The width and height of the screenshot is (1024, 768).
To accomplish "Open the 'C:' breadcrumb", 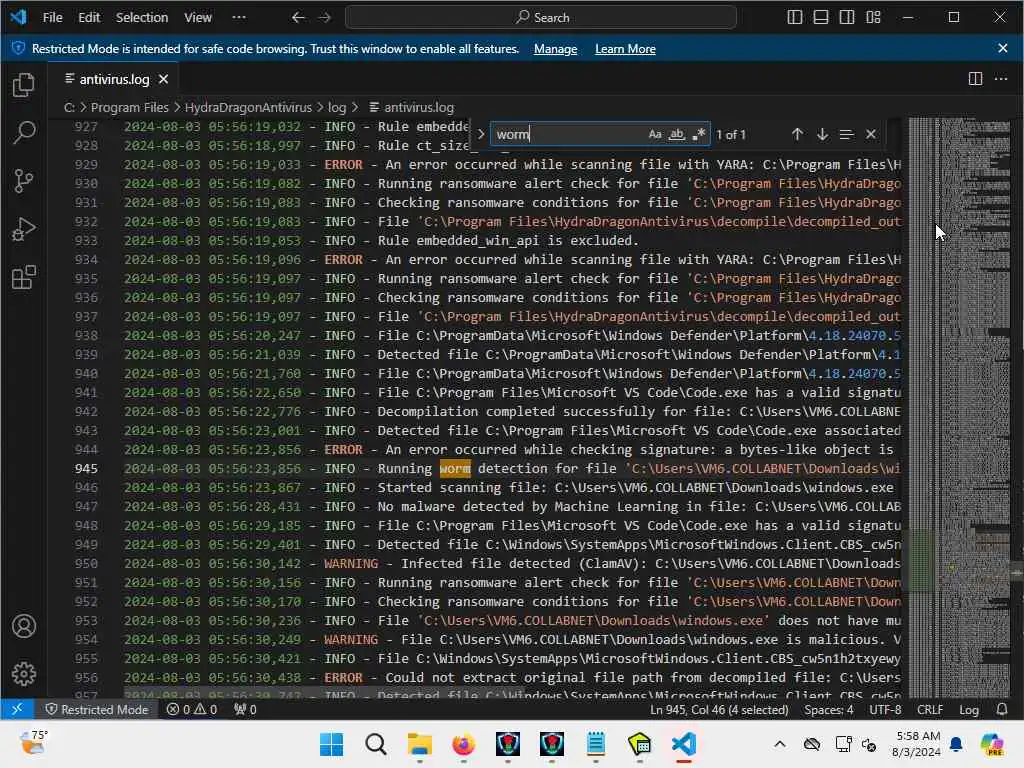I will coord(69,107).
